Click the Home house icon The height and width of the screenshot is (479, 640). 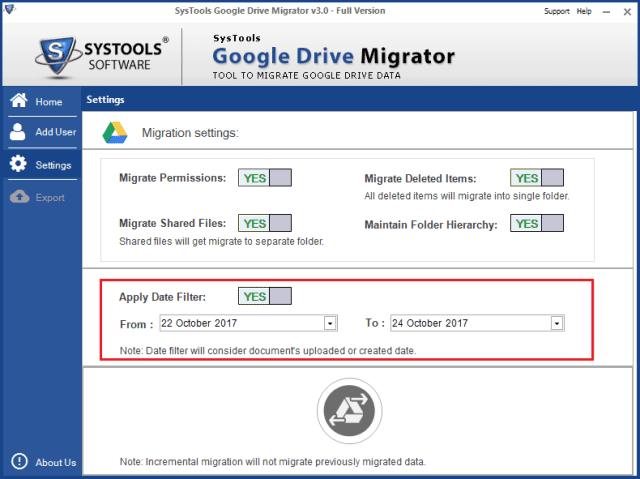(19, 100)
